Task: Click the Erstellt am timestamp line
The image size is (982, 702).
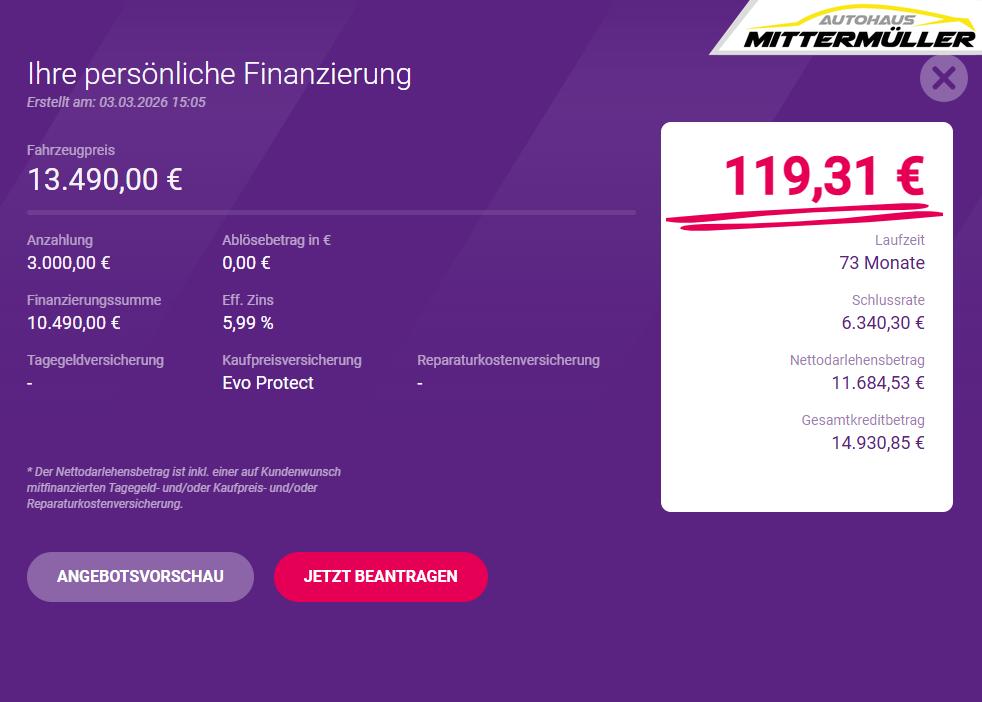Action: 116,102
